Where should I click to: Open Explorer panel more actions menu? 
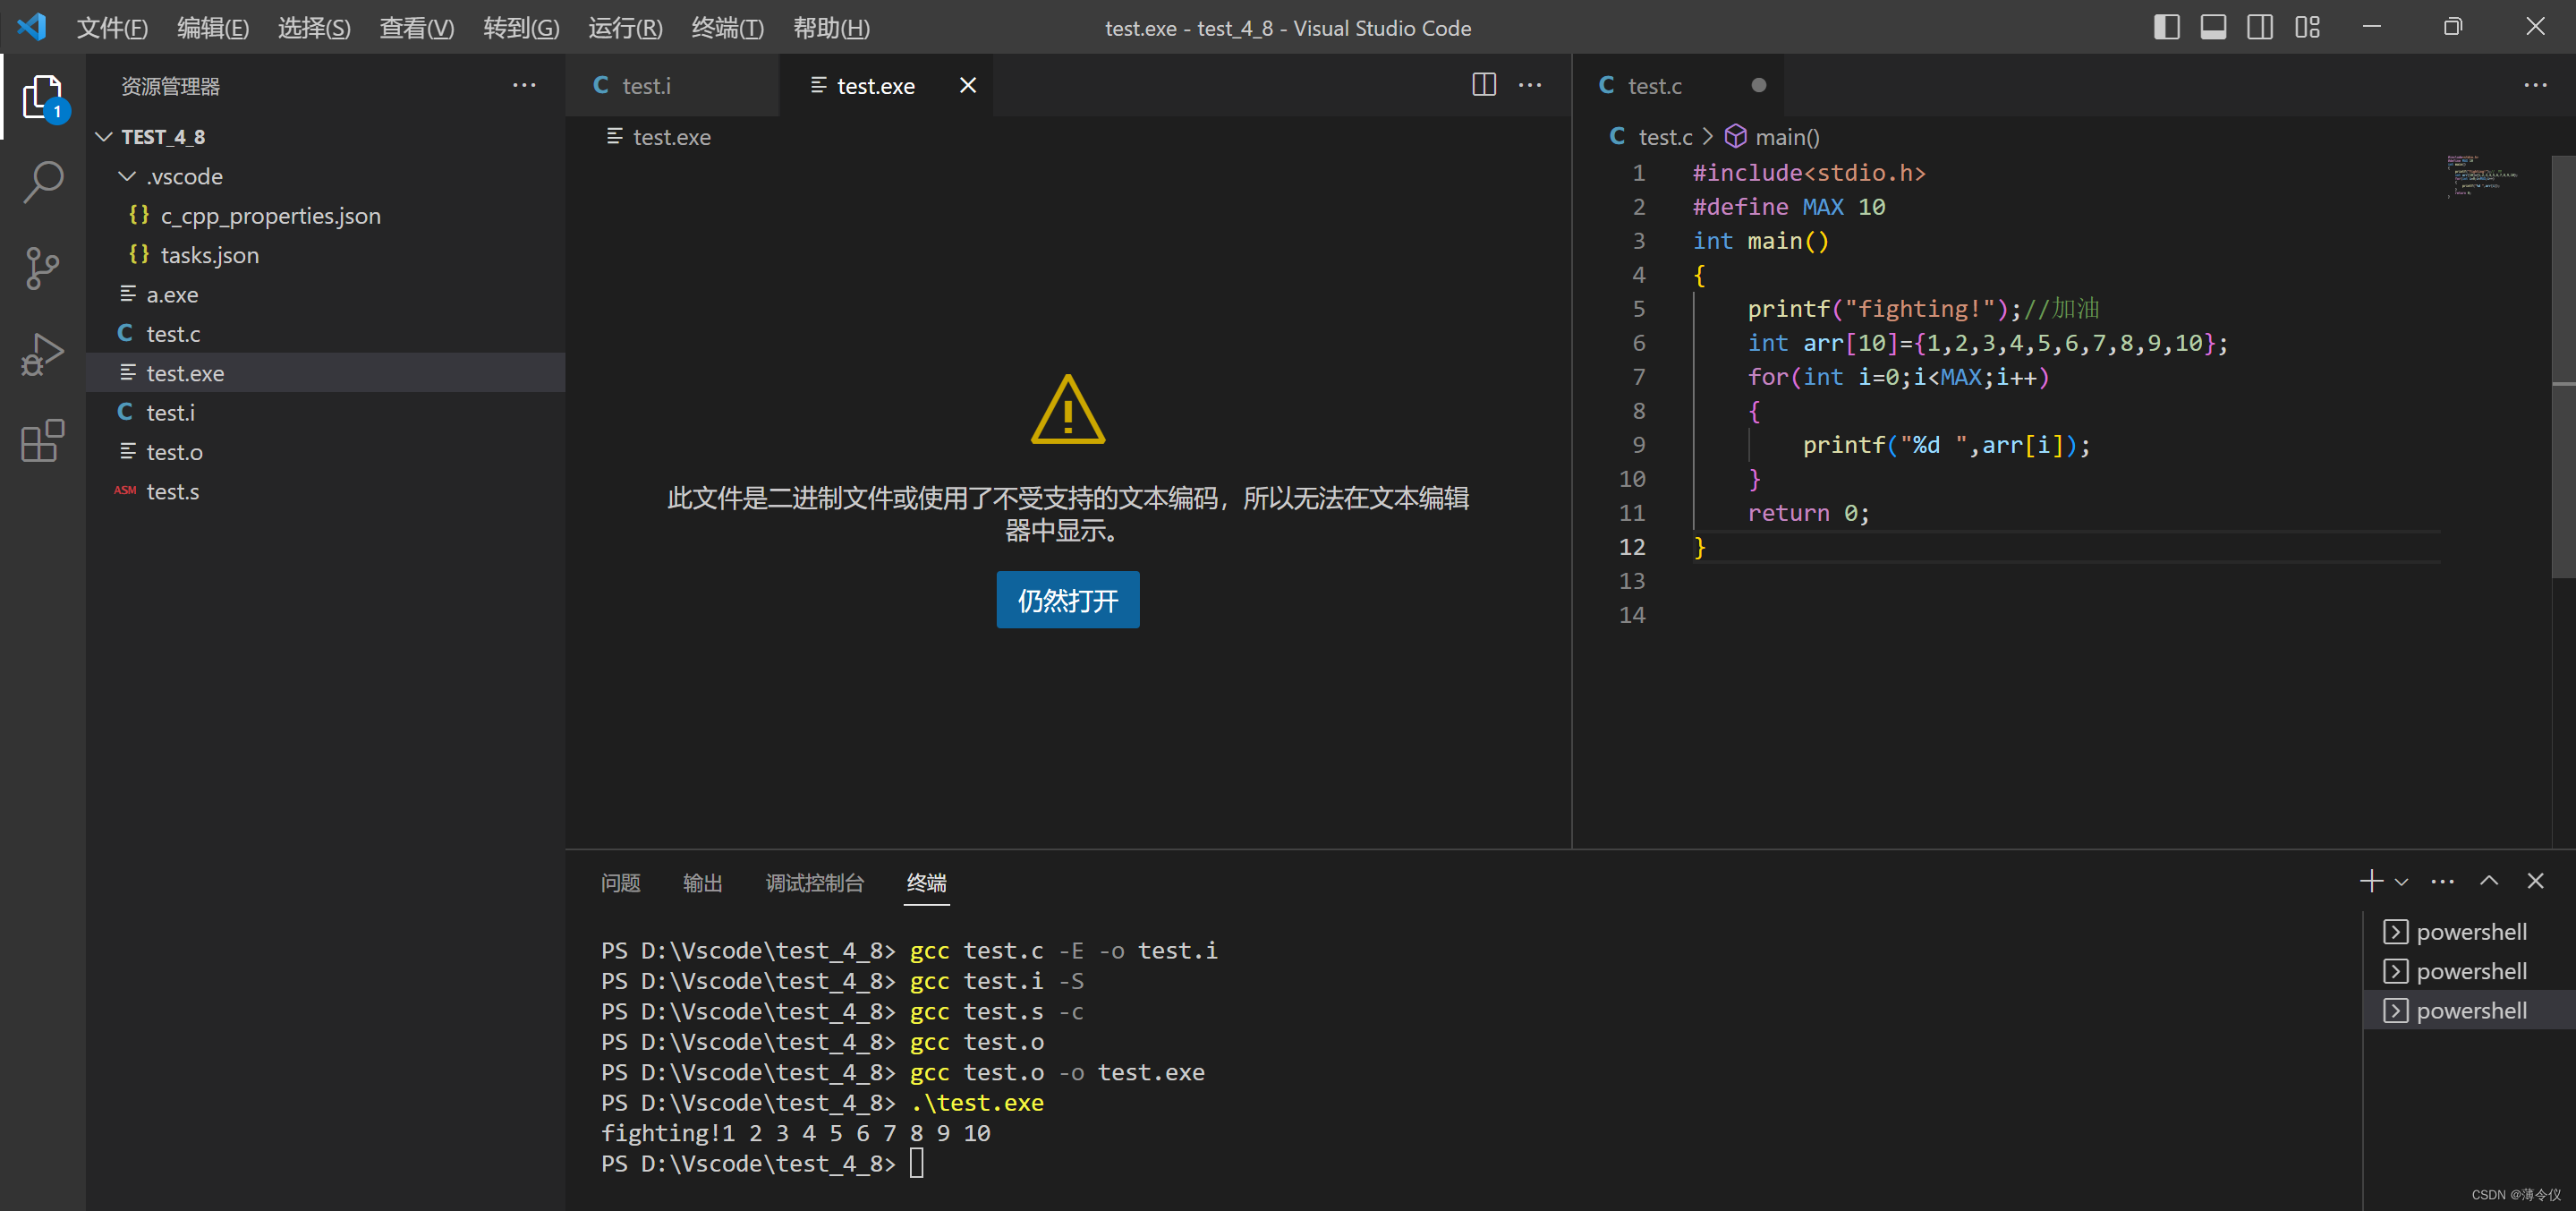[x=523, y=86]
